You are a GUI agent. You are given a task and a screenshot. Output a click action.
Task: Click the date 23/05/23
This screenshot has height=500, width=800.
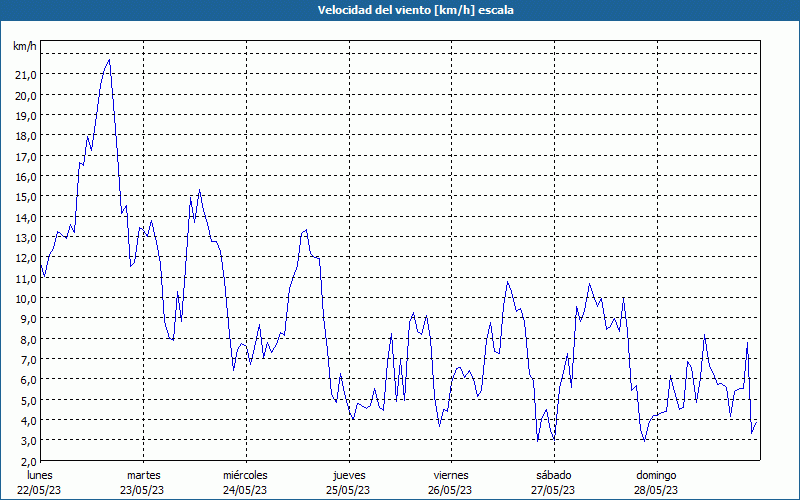click(142, 490)
